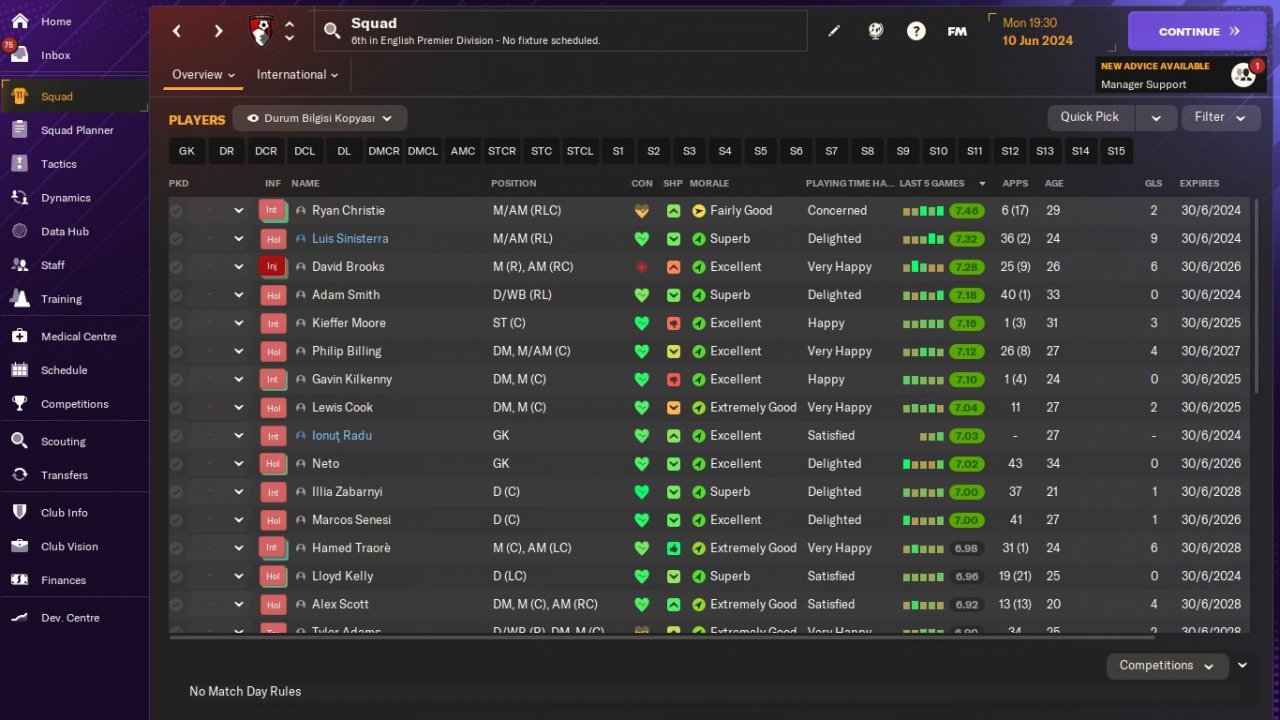This screenshot has height=720, width=1280.
Task: Open the help question mark icon
Action: [x=916, y=31]
